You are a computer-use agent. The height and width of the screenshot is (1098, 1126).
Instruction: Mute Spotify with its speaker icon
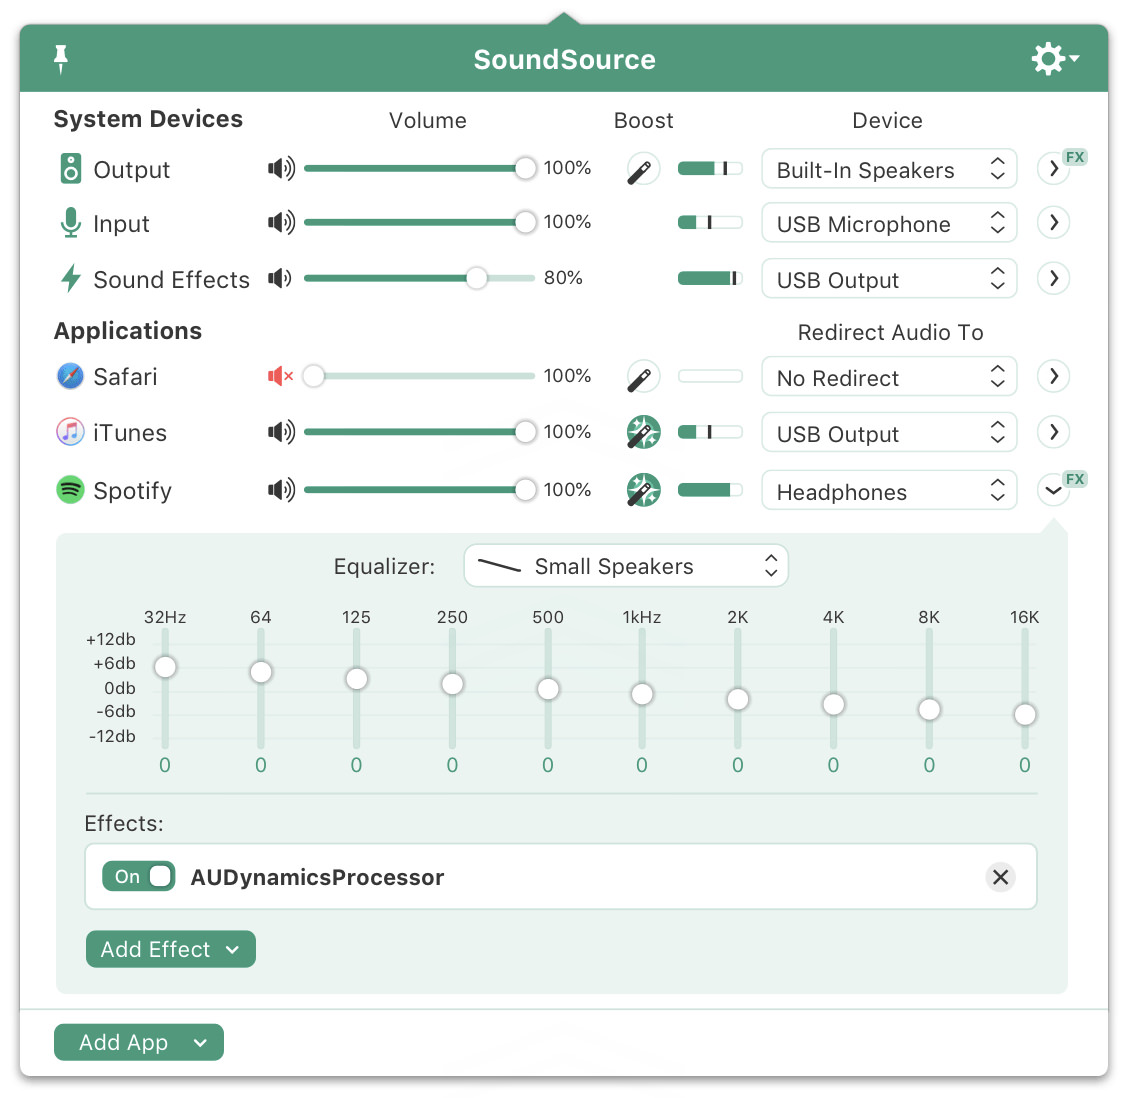(x=281, y=490)
